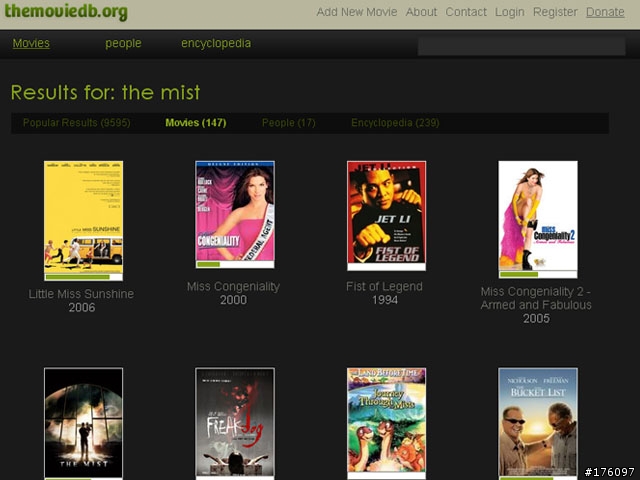Switch to the Encyclopedia (239) tab
Viewport: 640px width, 480px height.
[395, 123]
